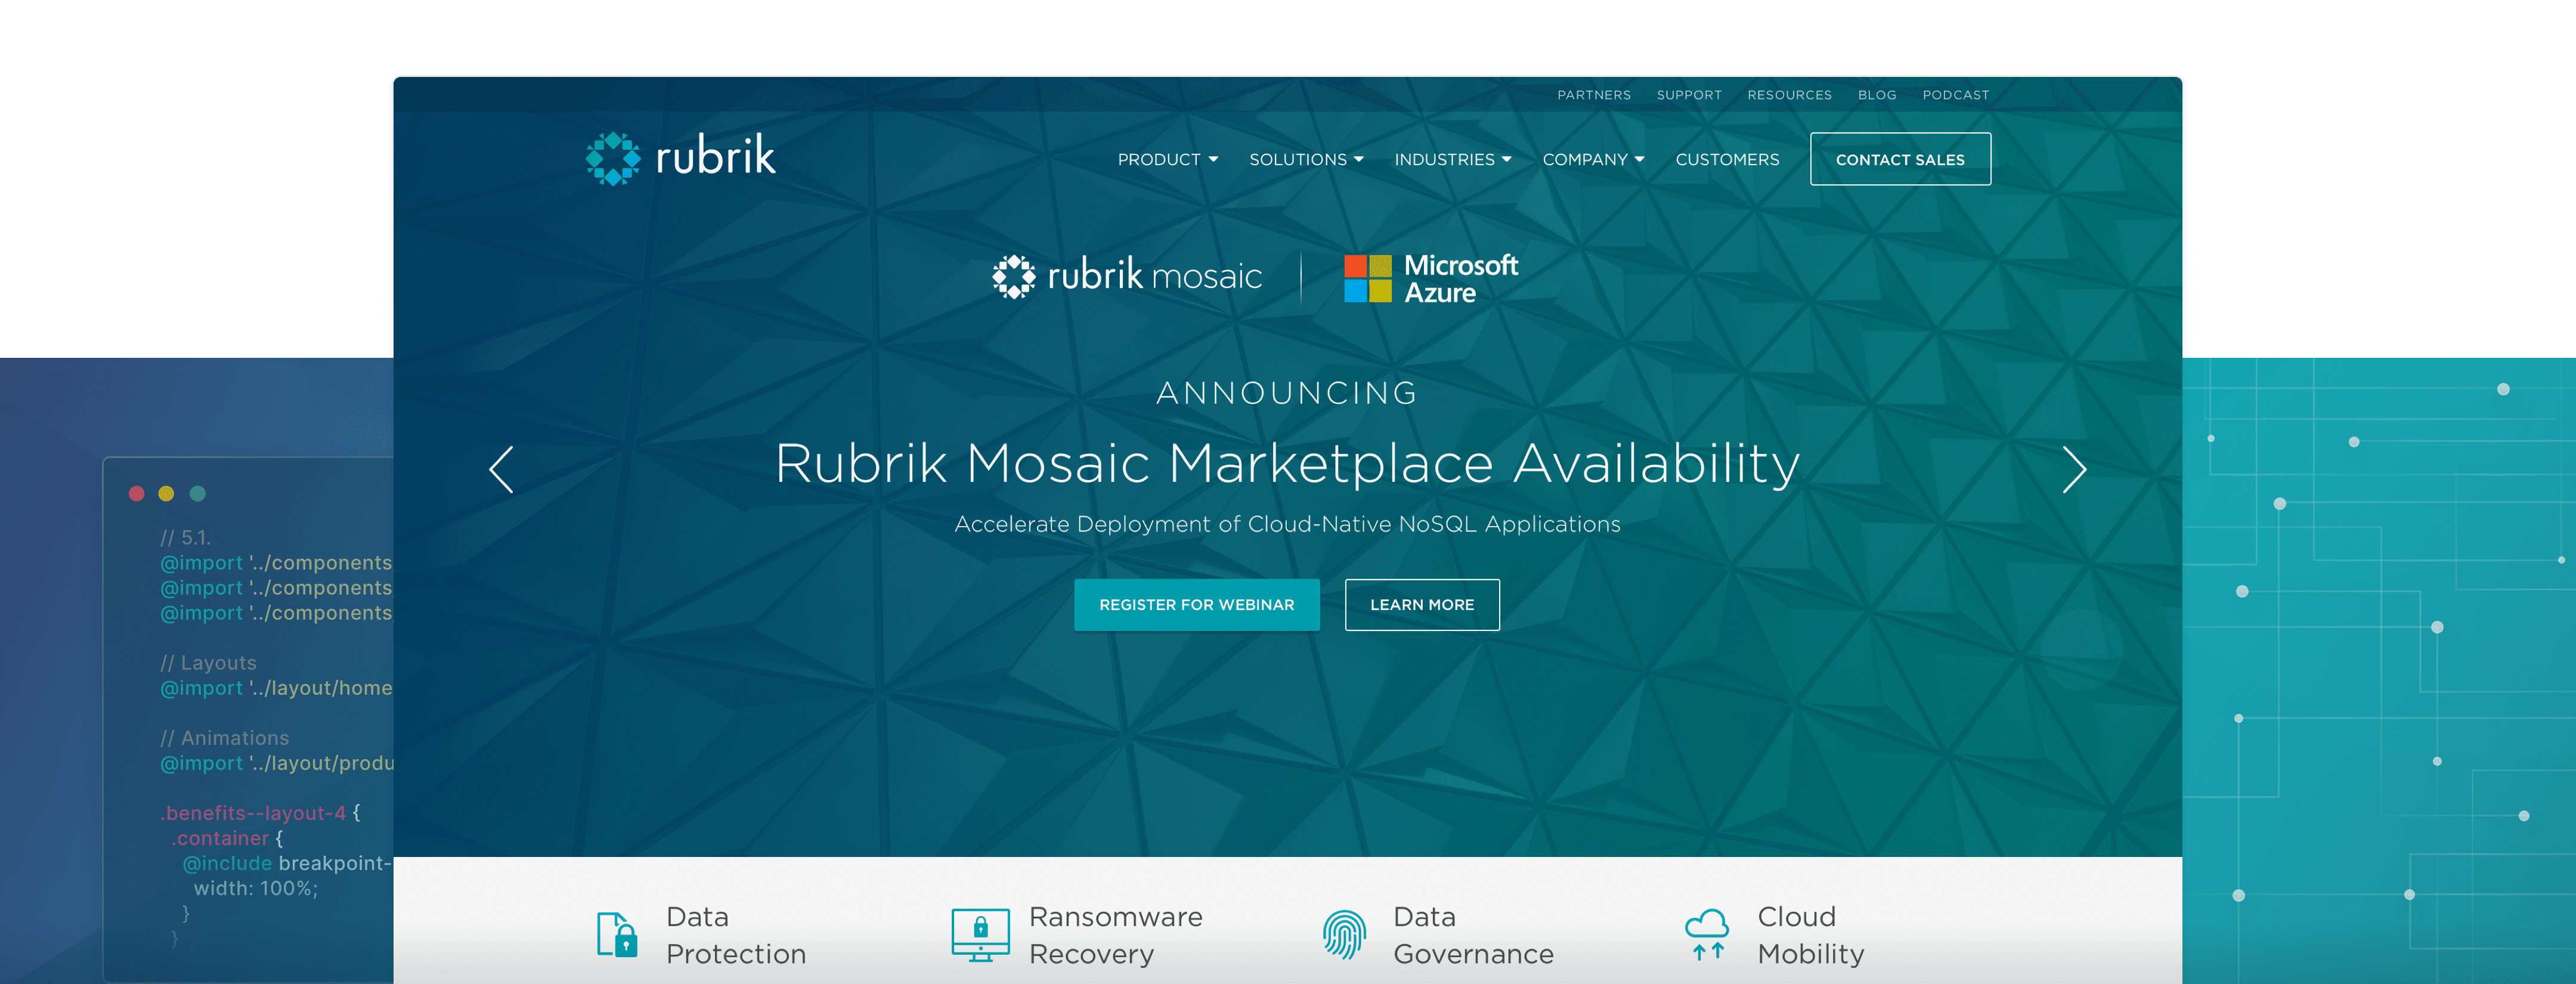Click the Ransomware Recovery monitor icon

click(x=980, y=935)
